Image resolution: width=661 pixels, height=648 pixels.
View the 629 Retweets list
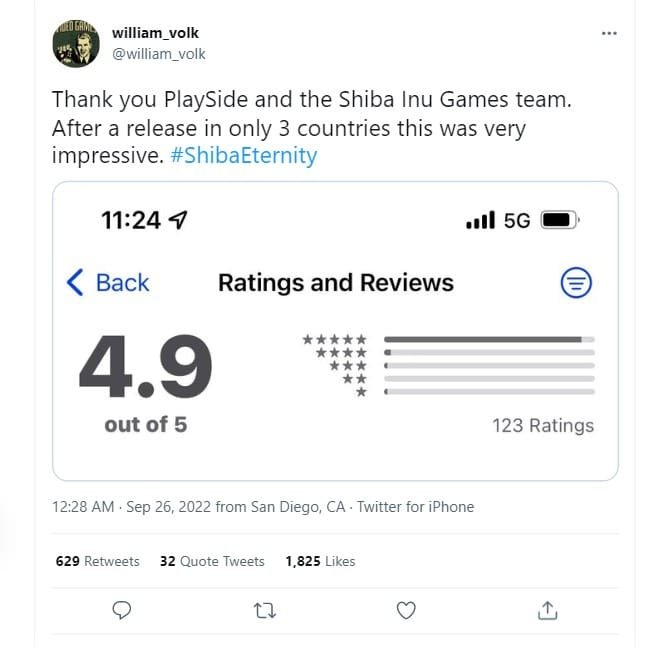point(97,561)
